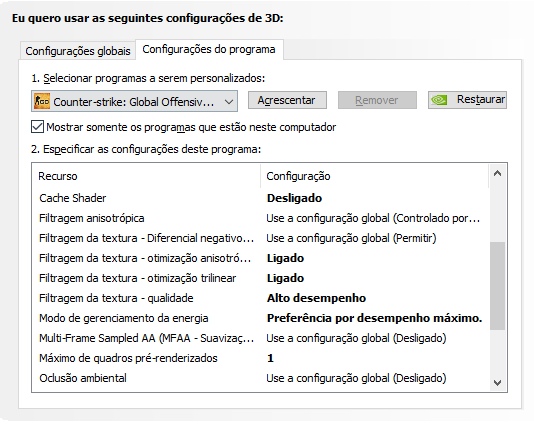Viewport: 534px width, 424px height.
Task: Select the Configurações do programa tab
Action: coord(209,50)
